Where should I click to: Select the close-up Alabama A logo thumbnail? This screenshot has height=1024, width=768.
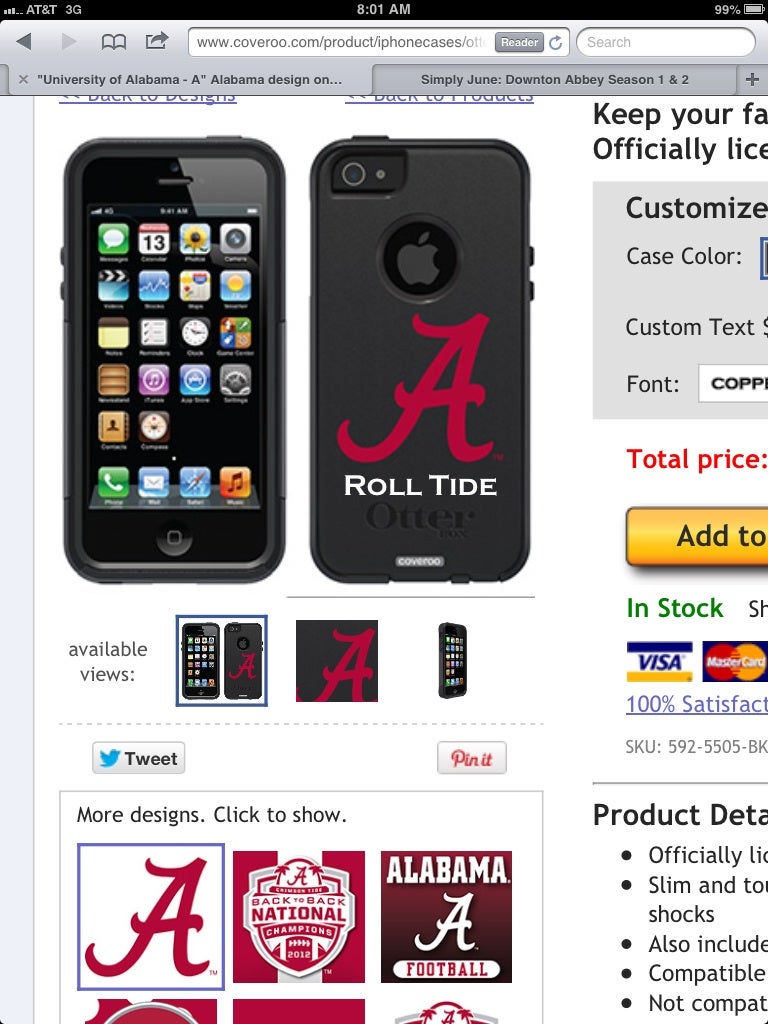pos(337,660)
